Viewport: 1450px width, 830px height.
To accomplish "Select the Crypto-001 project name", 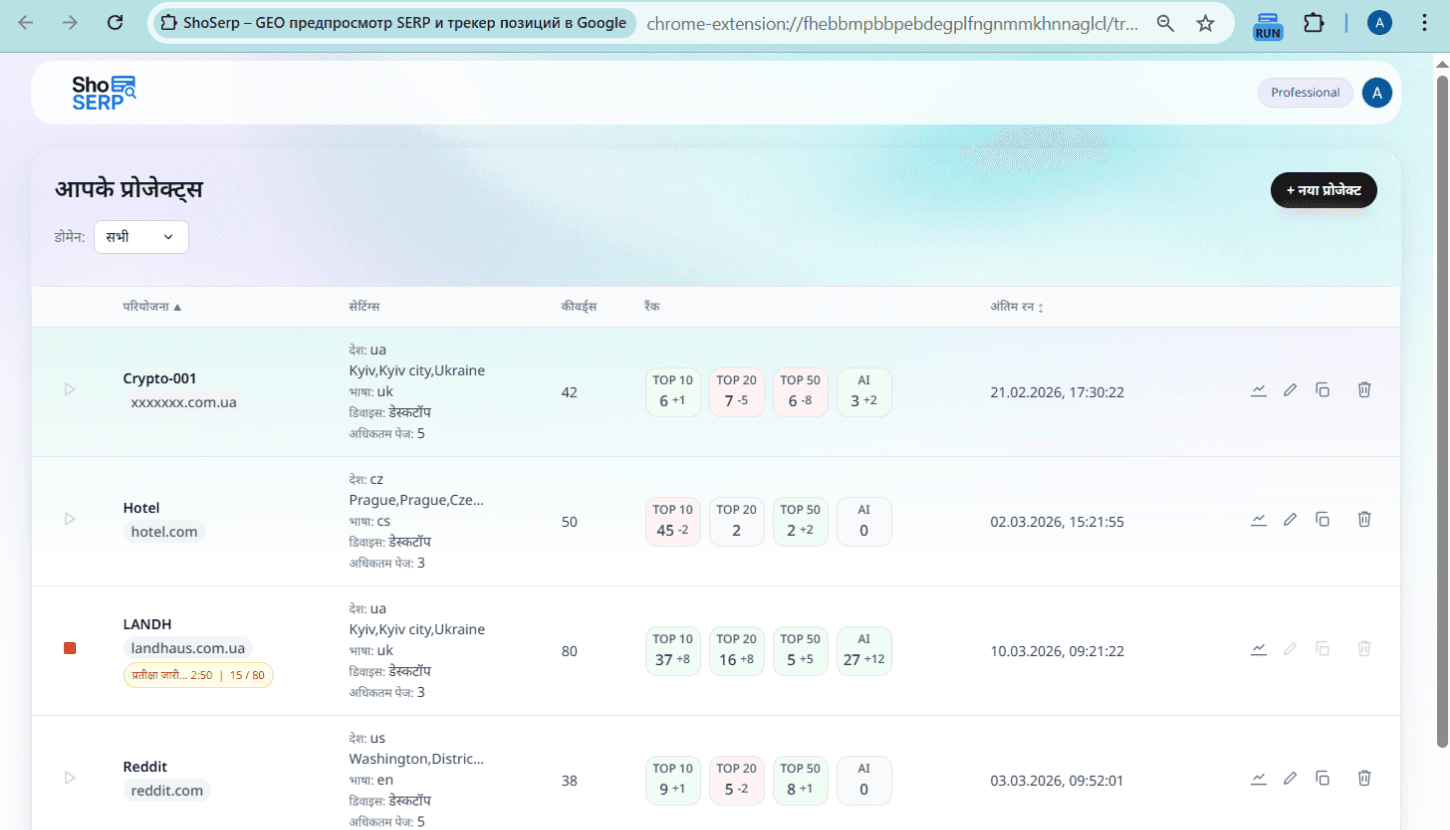I will click(x=160, y=379).
